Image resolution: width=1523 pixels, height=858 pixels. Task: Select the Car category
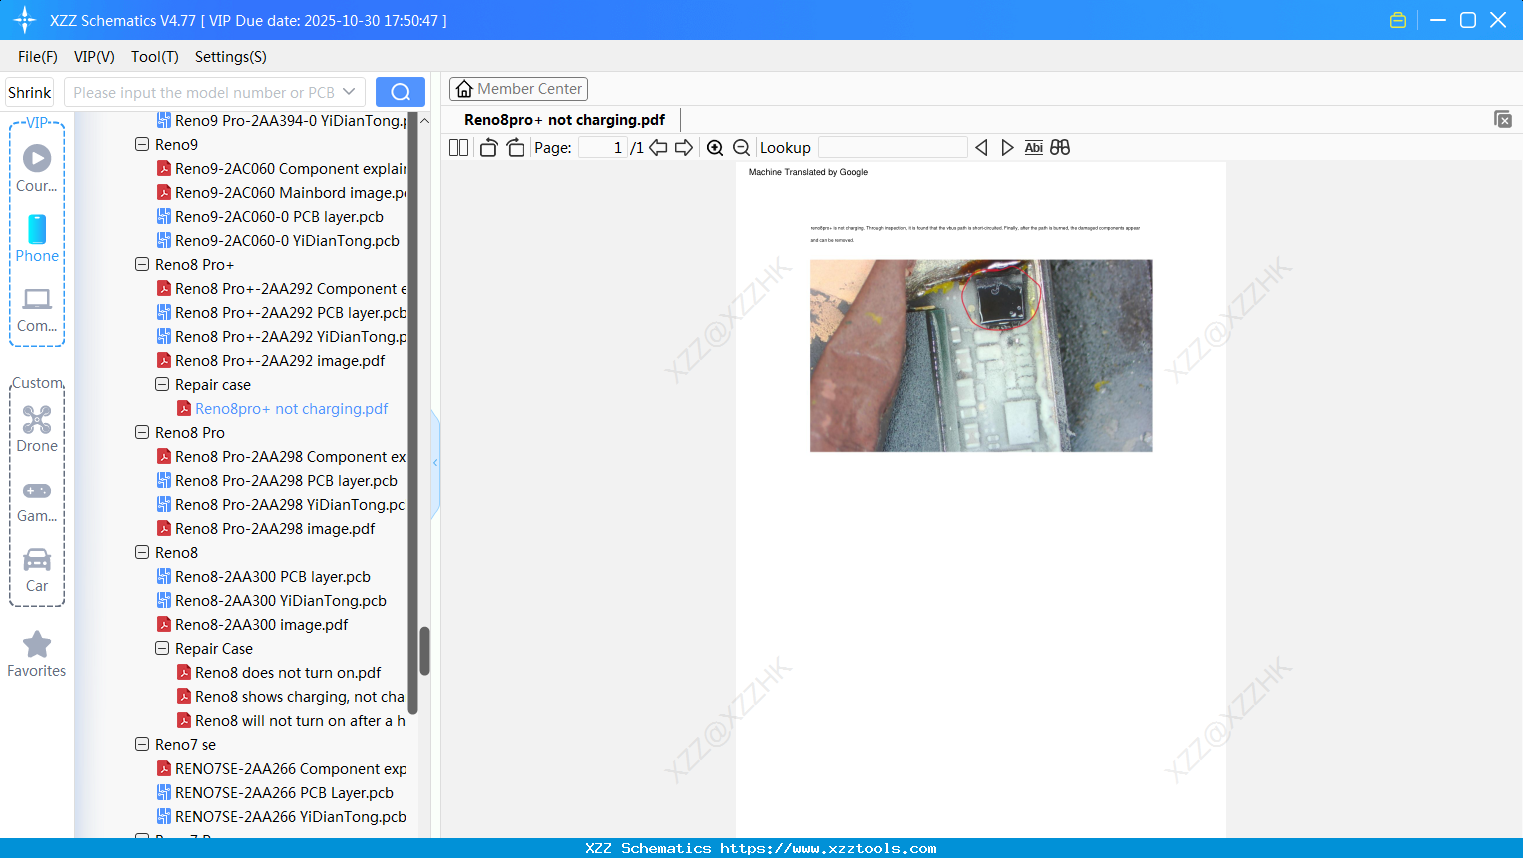(37, 570)
